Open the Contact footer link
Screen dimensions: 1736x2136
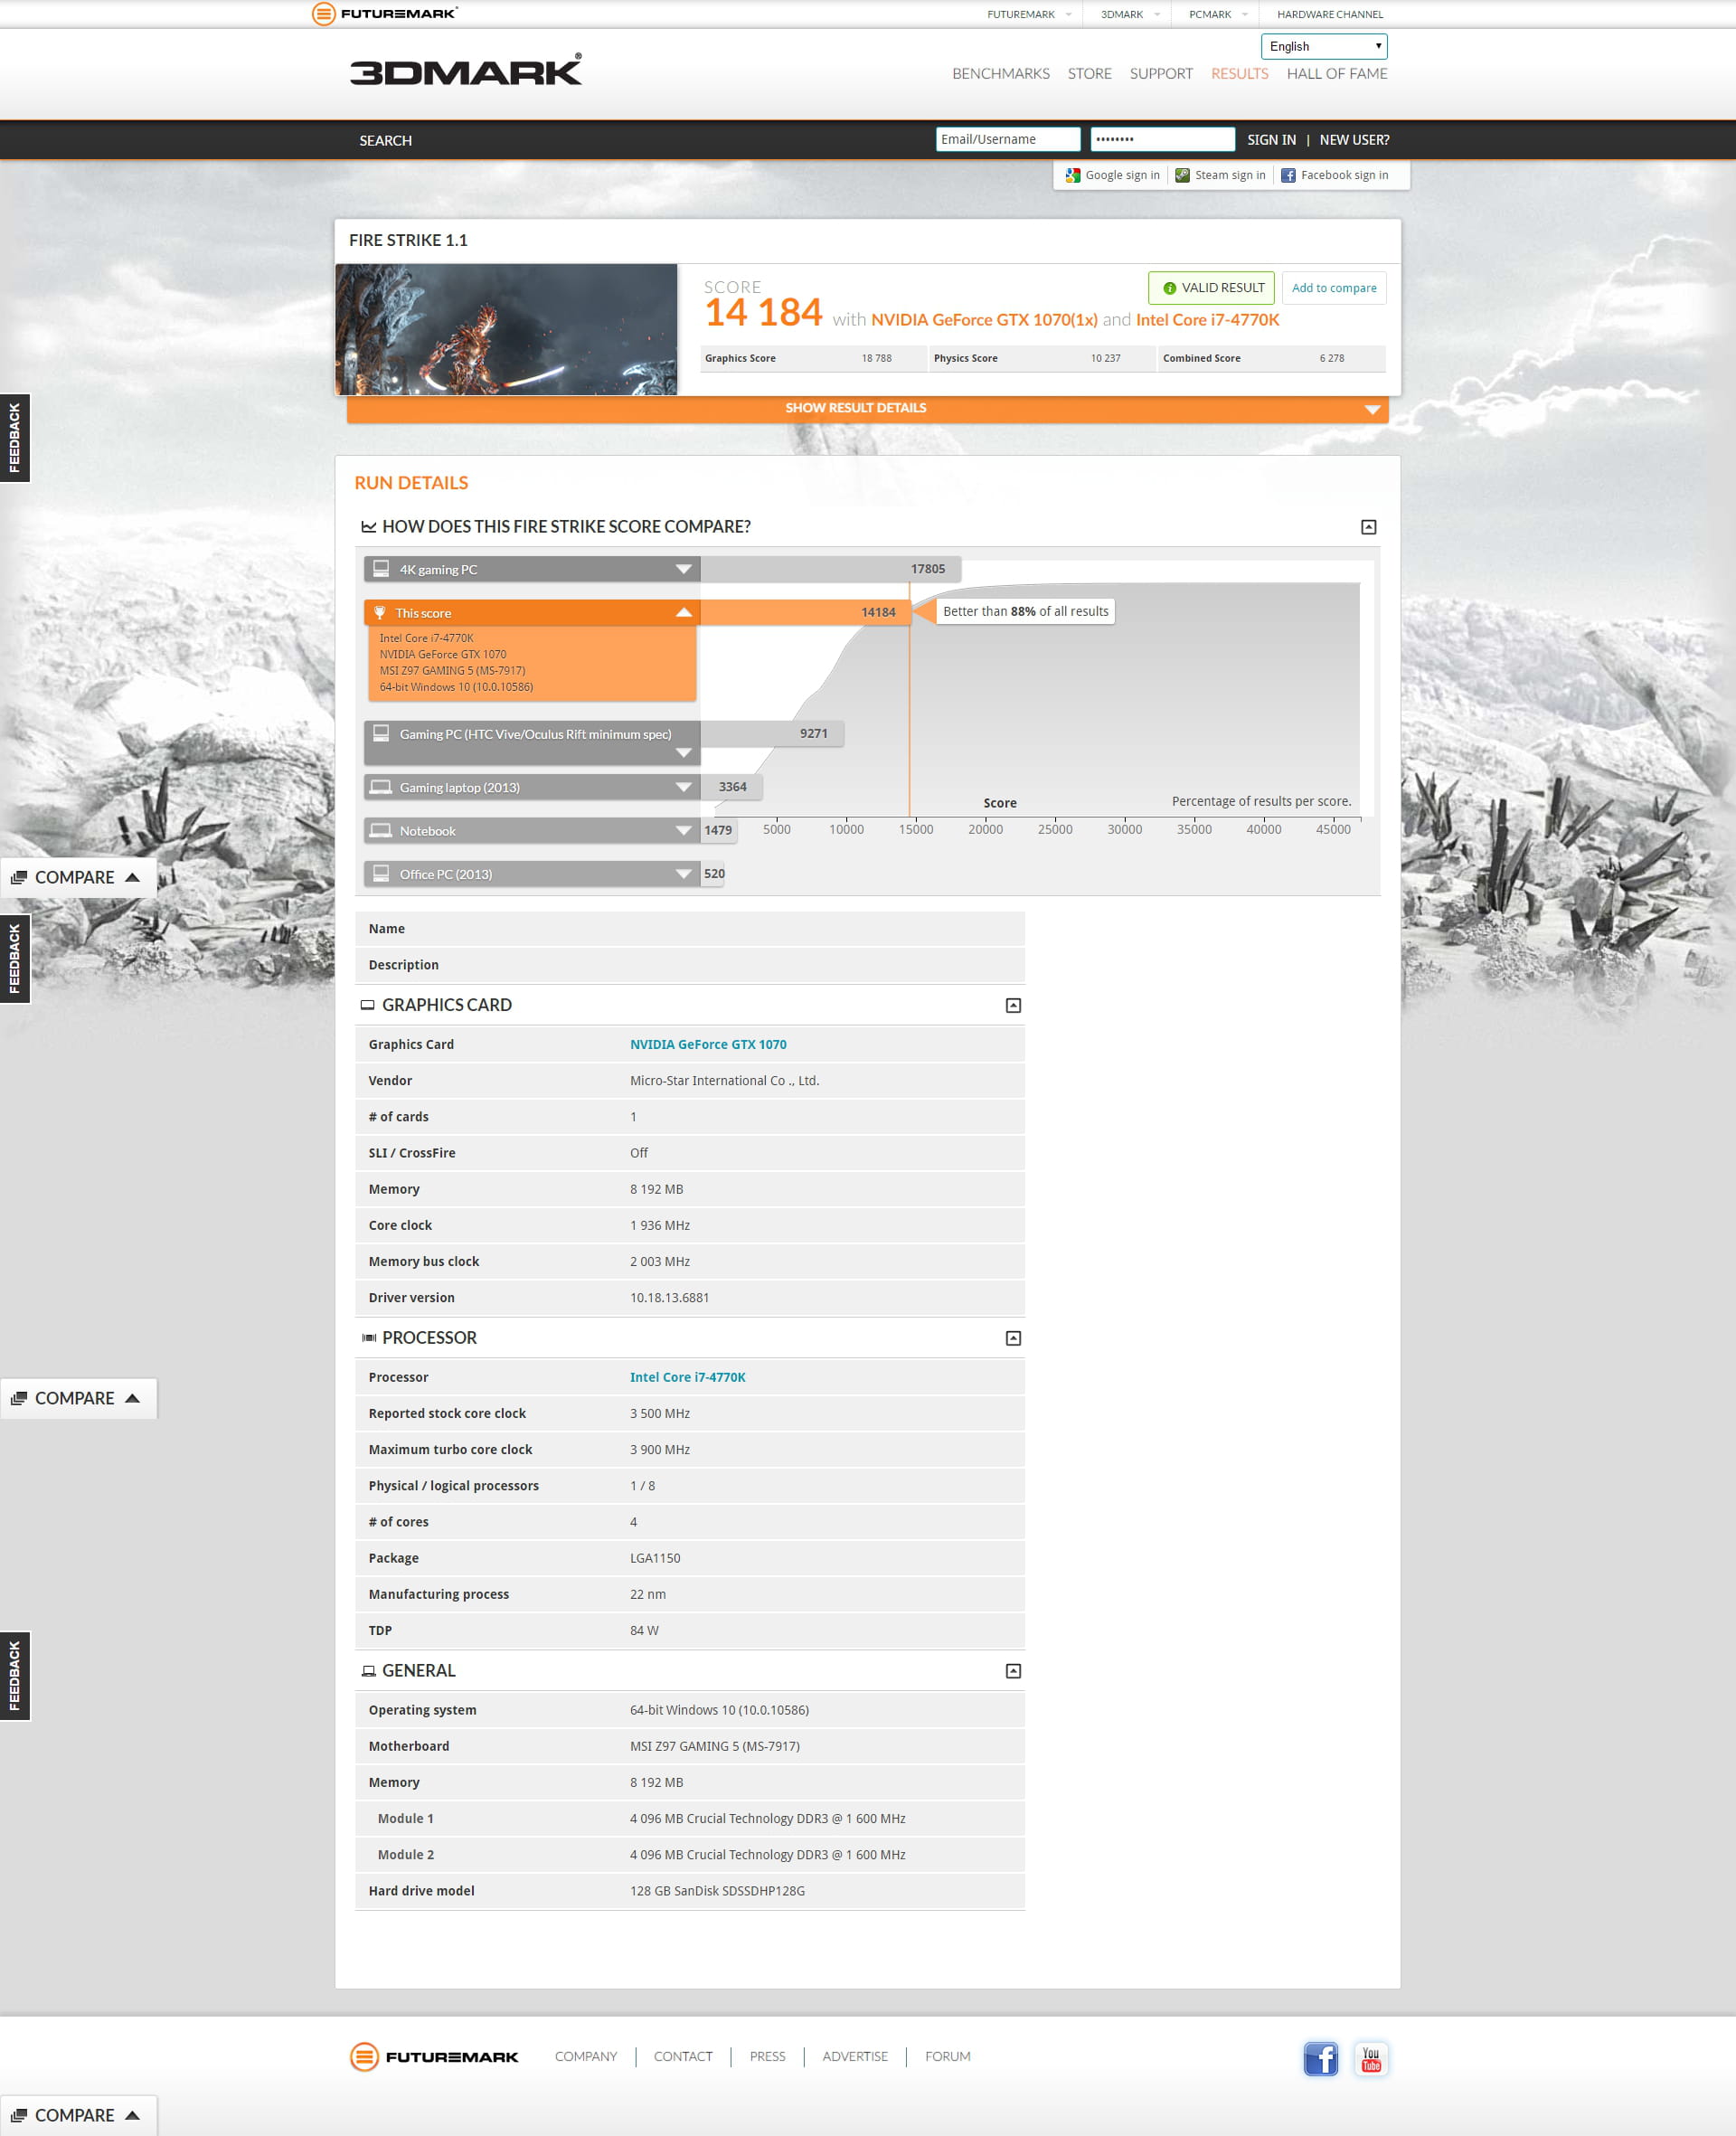(x=683, y=2056)
